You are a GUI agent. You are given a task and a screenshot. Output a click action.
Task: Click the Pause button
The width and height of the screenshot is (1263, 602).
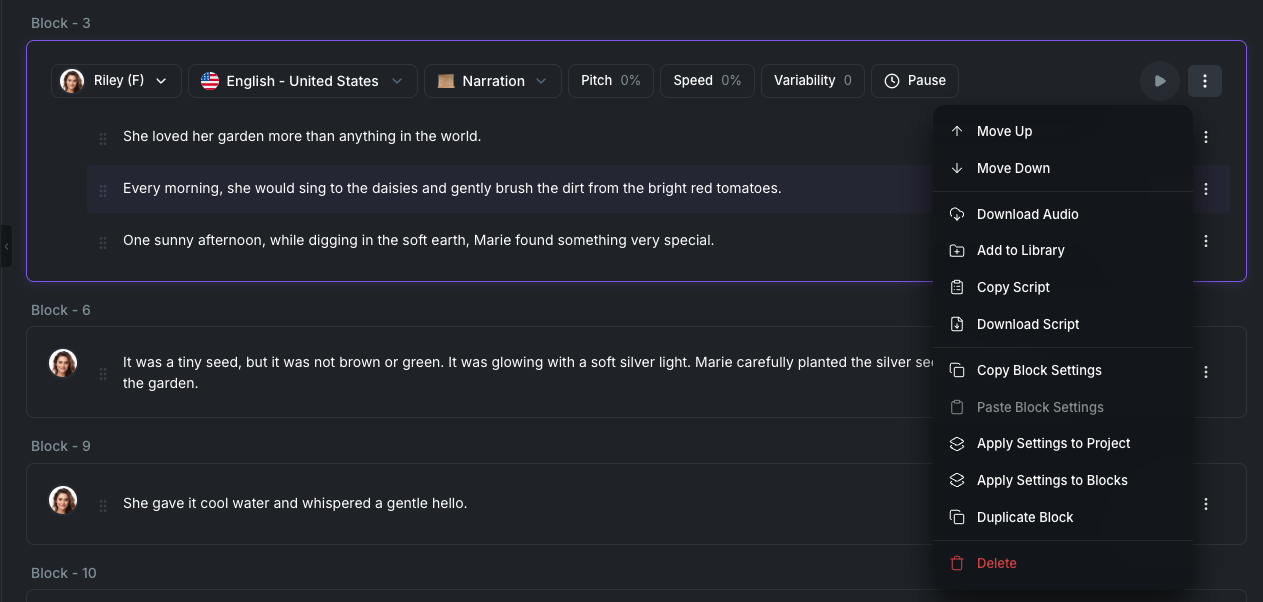(x=915, y=81)
